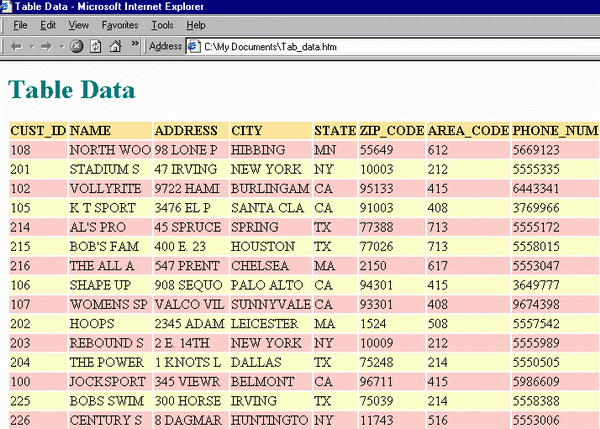Select cell THE ALL A
Viewport: 600px width, 429px height.
110,266
